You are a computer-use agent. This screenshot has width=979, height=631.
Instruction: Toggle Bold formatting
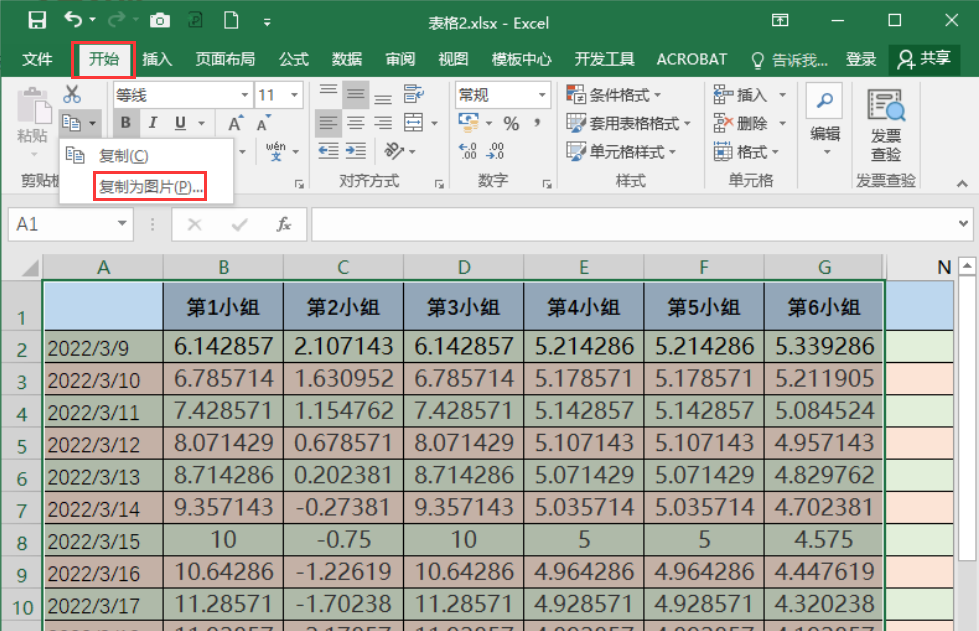[125, 123]
